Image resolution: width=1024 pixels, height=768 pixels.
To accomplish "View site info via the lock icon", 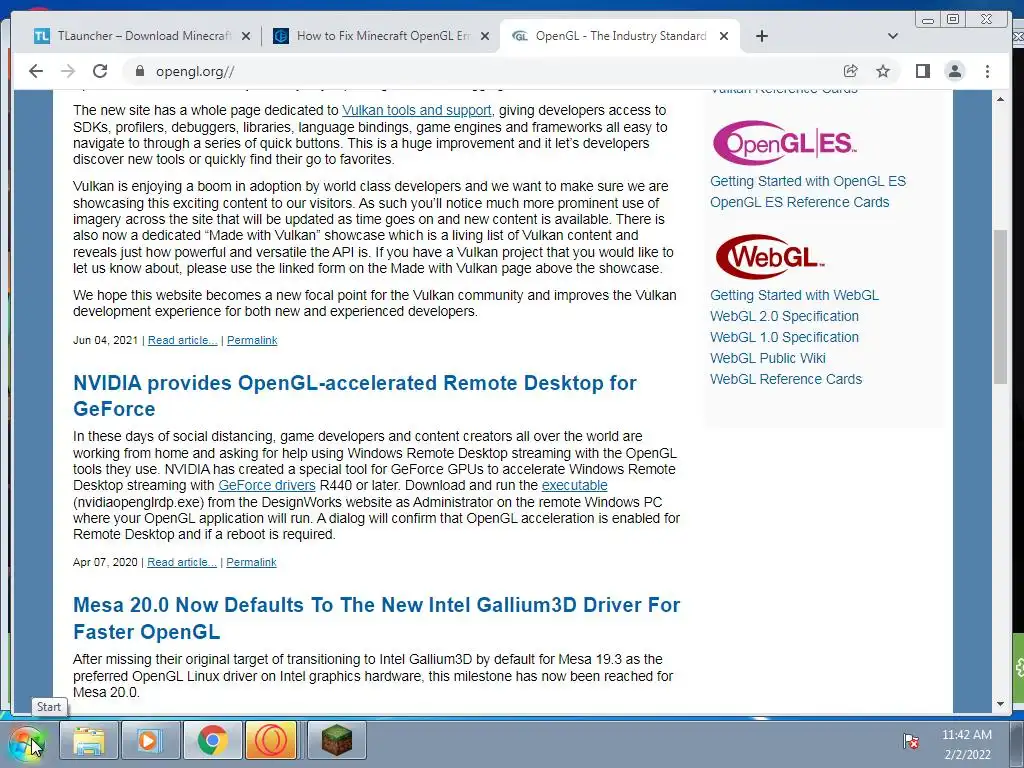I will [x=139, y=71].
